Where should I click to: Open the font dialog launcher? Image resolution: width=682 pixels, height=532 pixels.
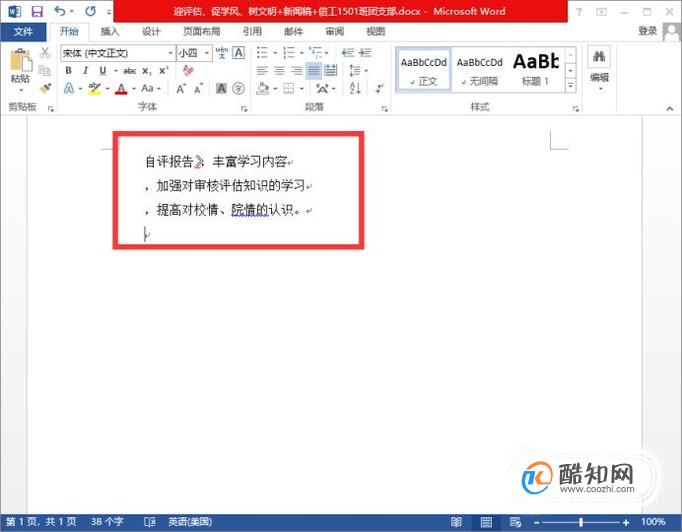coord(244,108)
